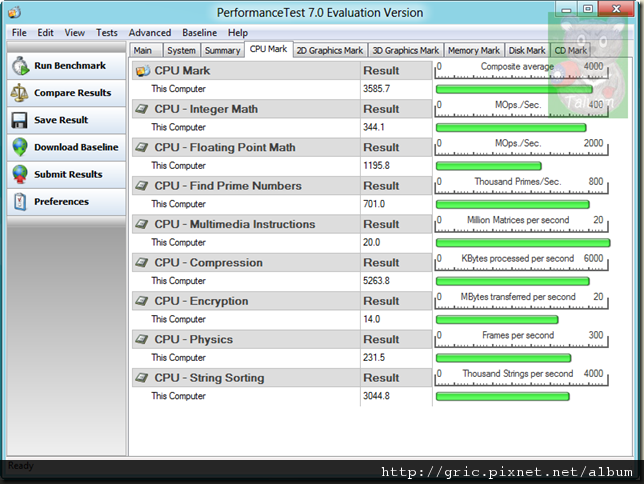The width and height of the screenshot is (644, 484).
Task: Click the String Sorting green result bar
Action: 503,396
